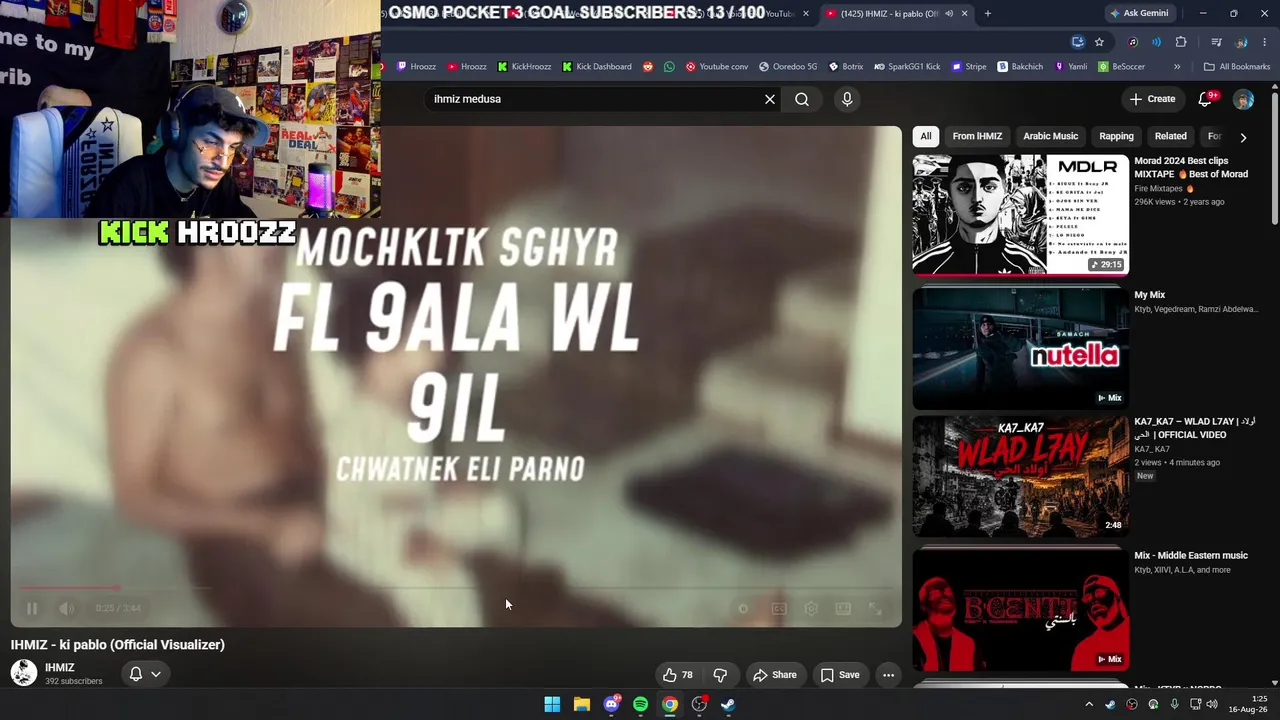The height and width of the screenshot is (720, 1280).
Task: Open the Botrix bookmark
Action: (x=846, y=67)
